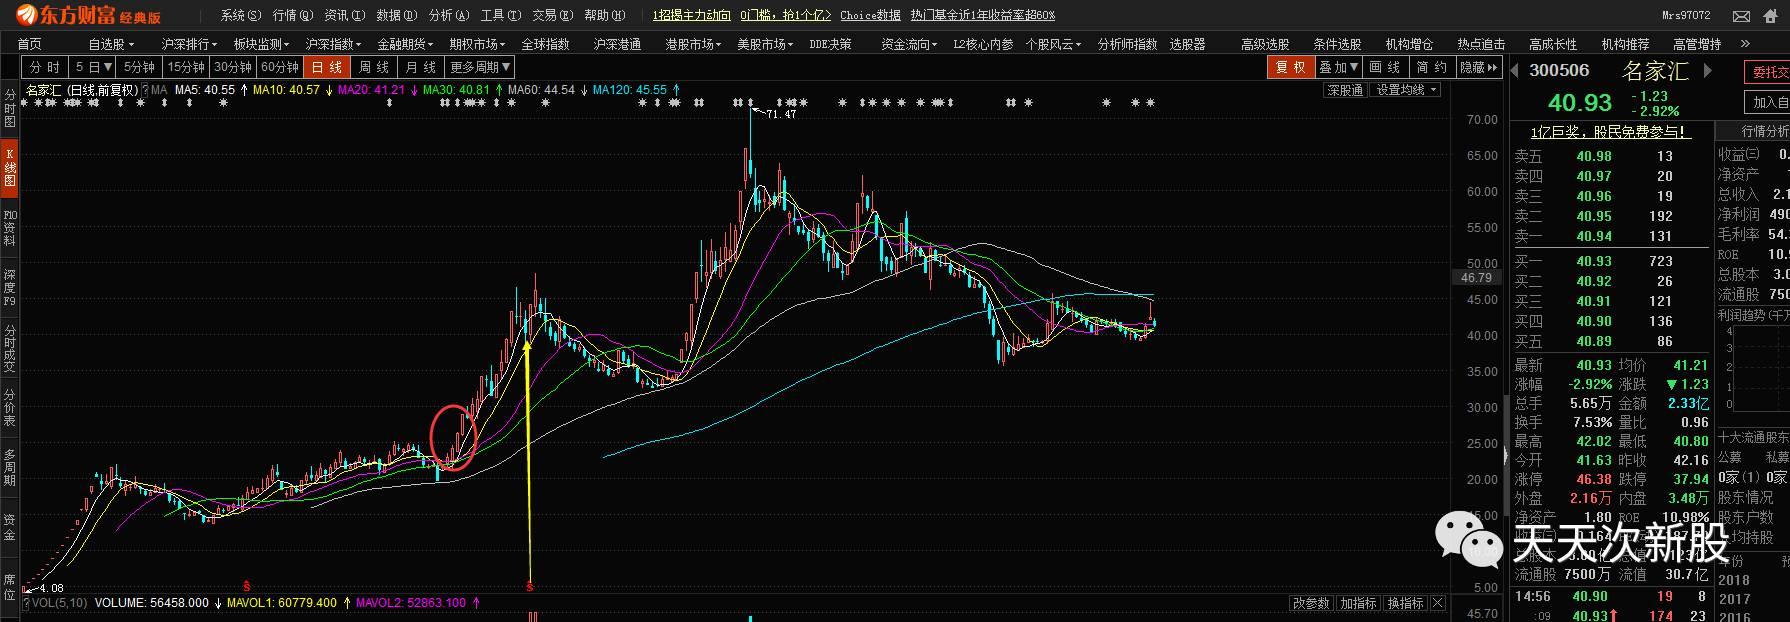Toggle the 复权 adjustment button
The height and width of the screenshot is (622, 1790).
point(1290,67)
